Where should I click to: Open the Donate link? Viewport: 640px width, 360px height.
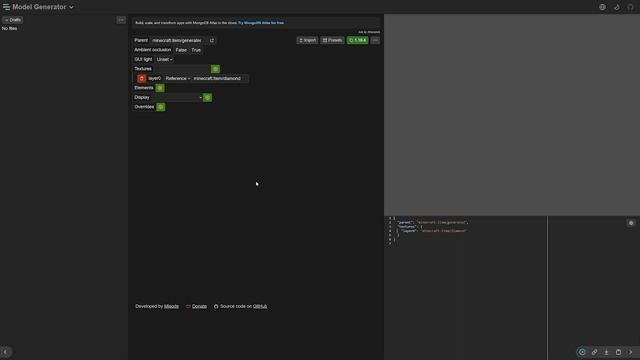tap(199, 306)
